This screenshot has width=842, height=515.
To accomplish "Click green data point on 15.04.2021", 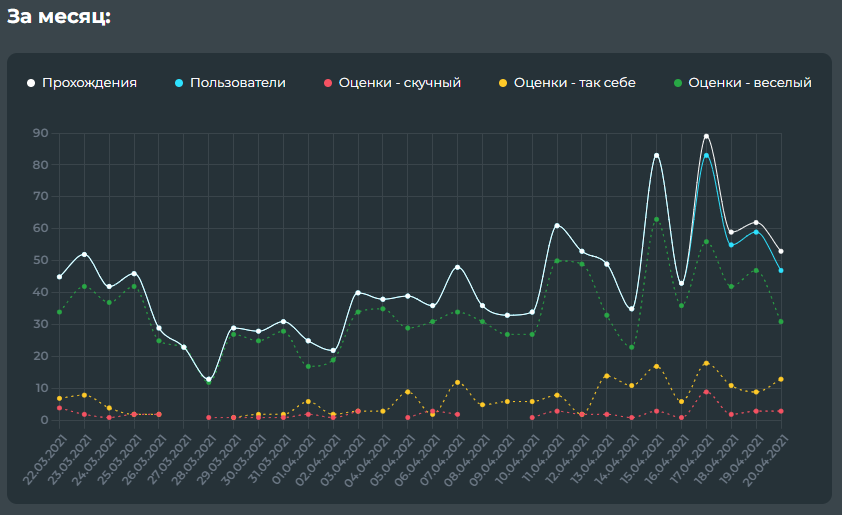I will (657, 219).
